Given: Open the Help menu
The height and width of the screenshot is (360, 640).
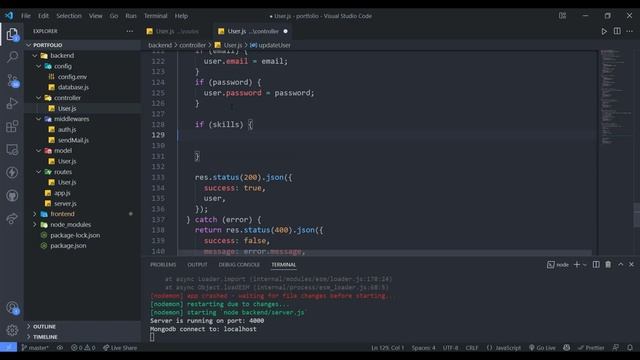Looking at the screenshot, I should 181,16.
